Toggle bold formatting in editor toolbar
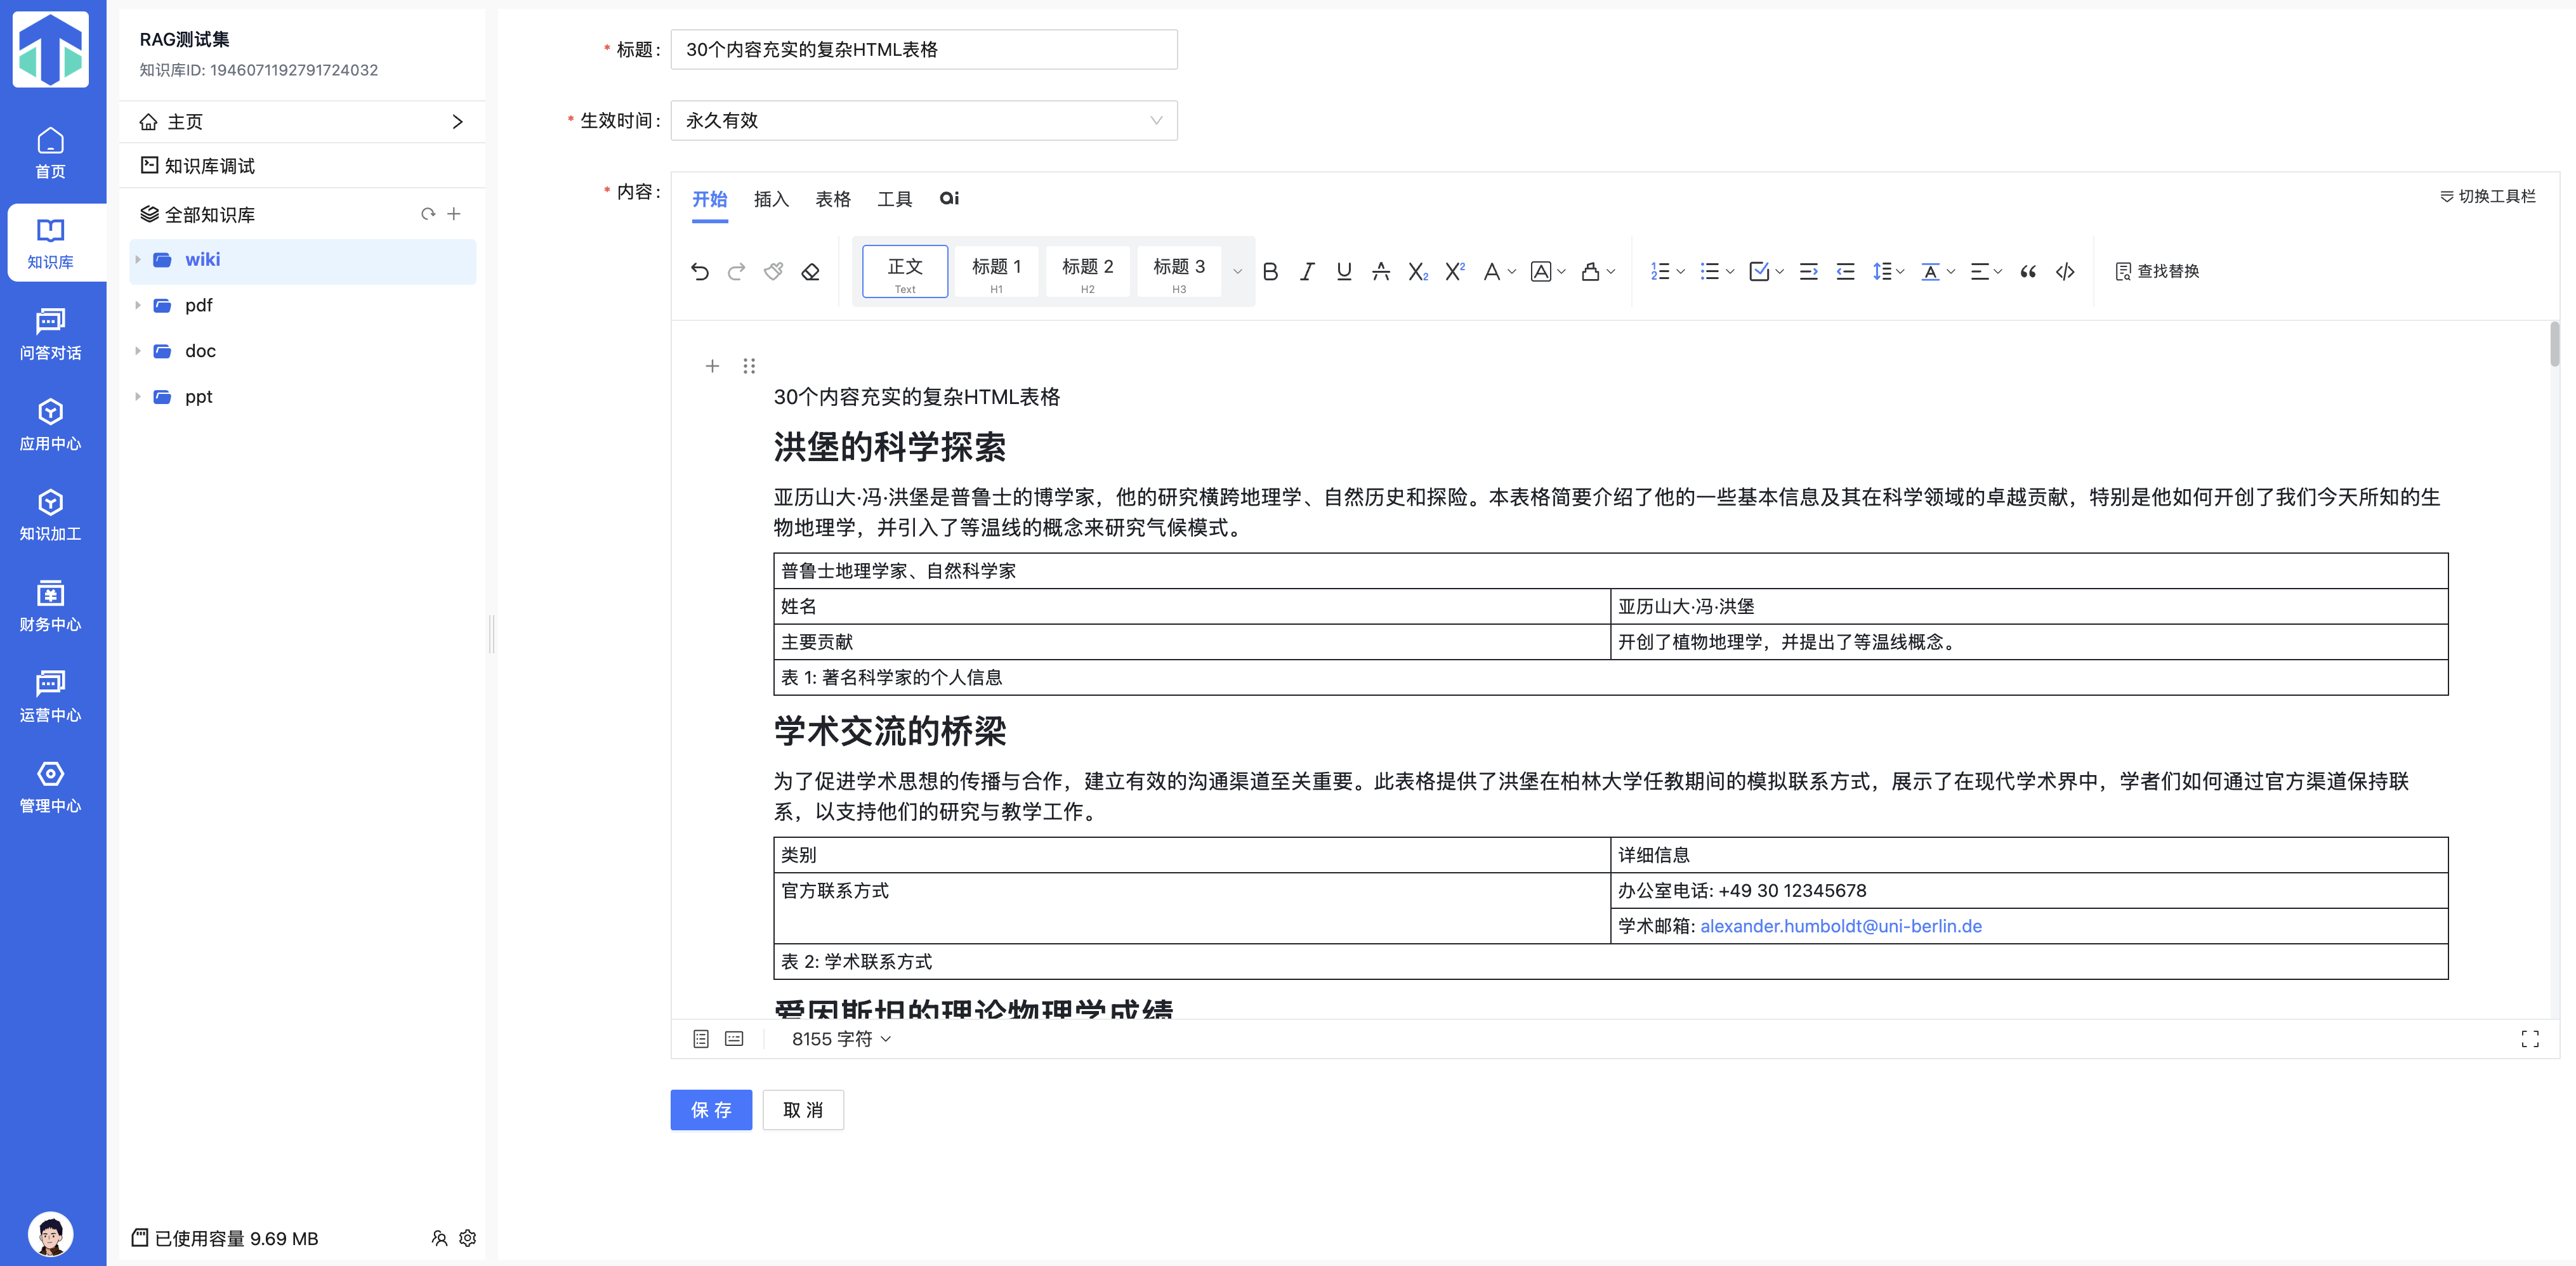 tap(1270, 271)
